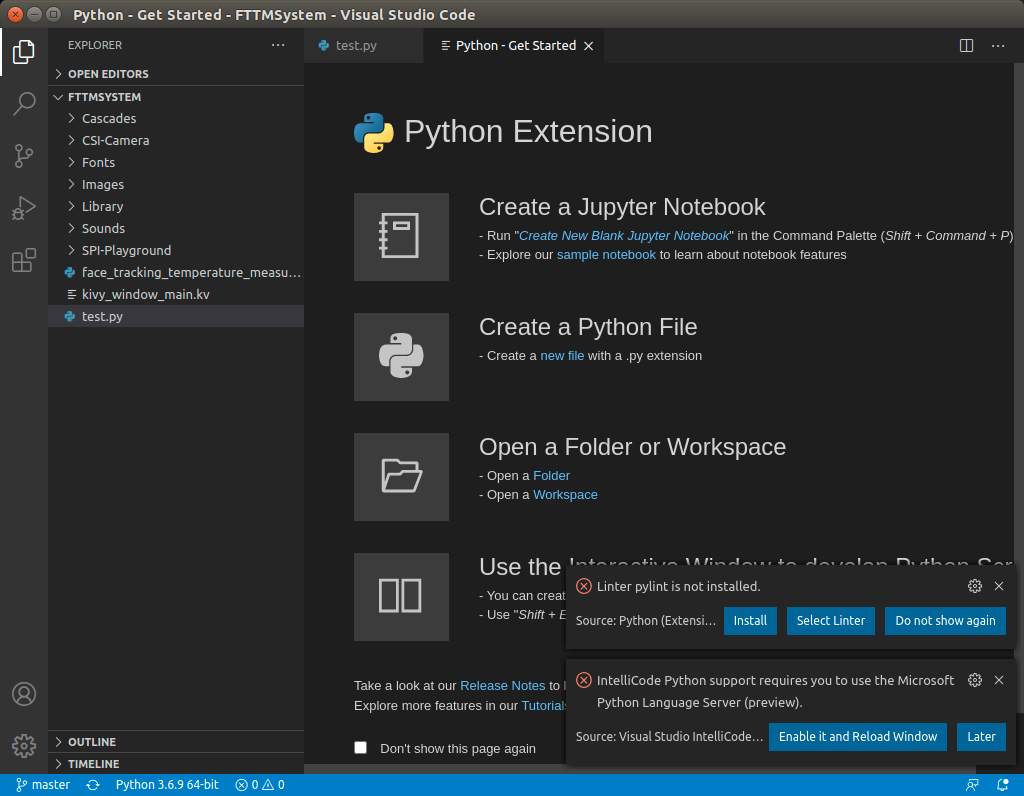Image resolution: width=1024 pixels, height=796 pixels.
Task: Click the Open Folder tile icon
Action: (401, 477)
